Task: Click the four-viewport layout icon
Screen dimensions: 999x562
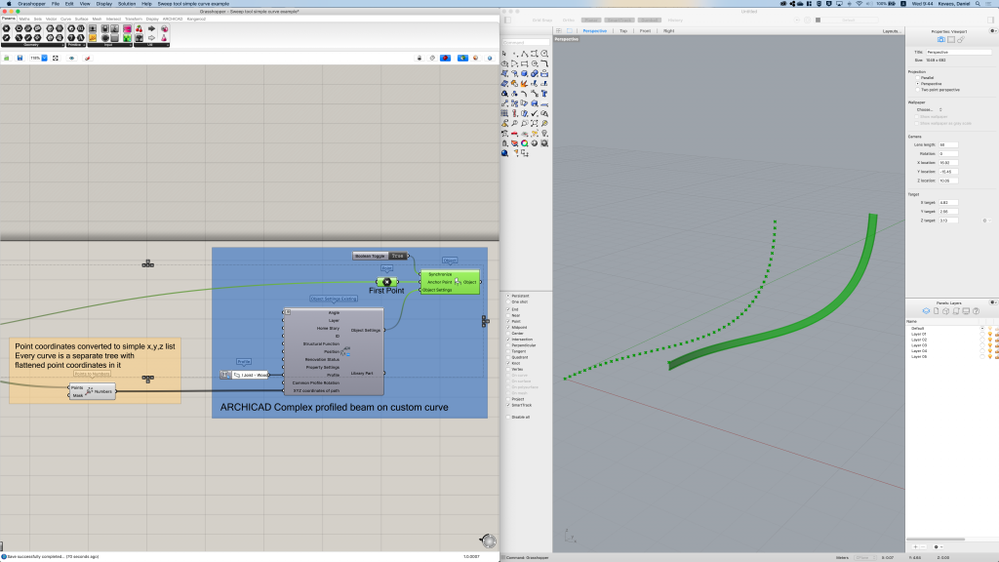Action: click(559, 31)
